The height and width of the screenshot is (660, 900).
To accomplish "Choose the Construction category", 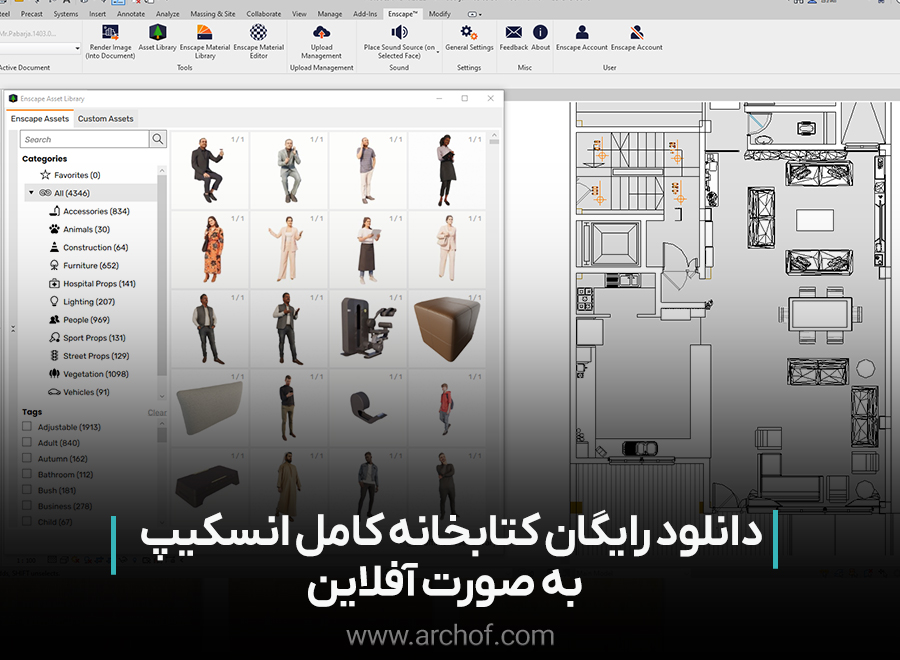I will [88, 247].
